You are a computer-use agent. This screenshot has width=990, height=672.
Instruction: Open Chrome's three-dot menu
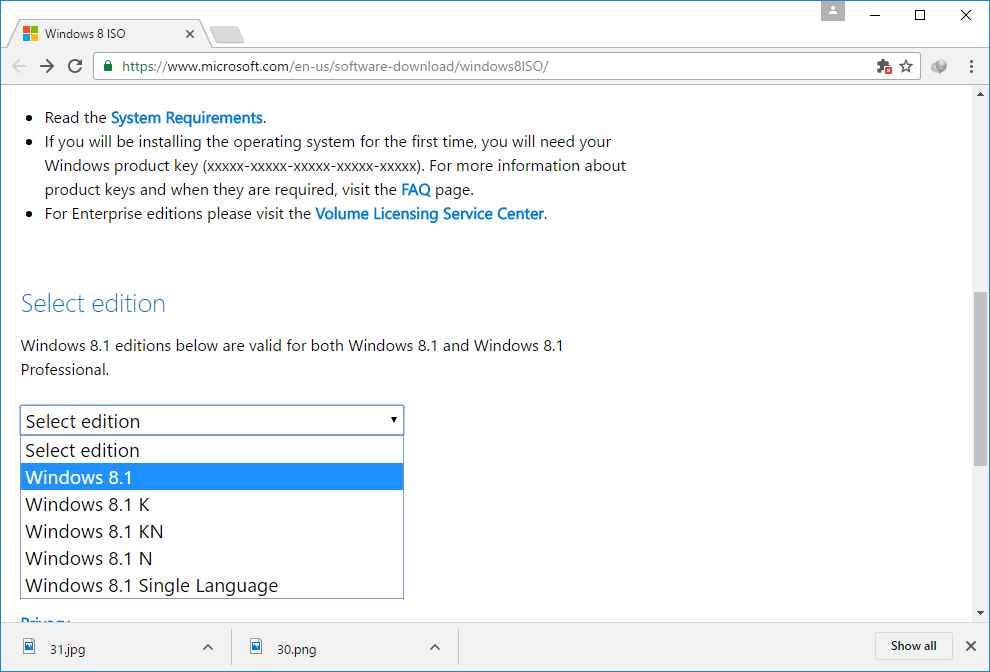972,66
